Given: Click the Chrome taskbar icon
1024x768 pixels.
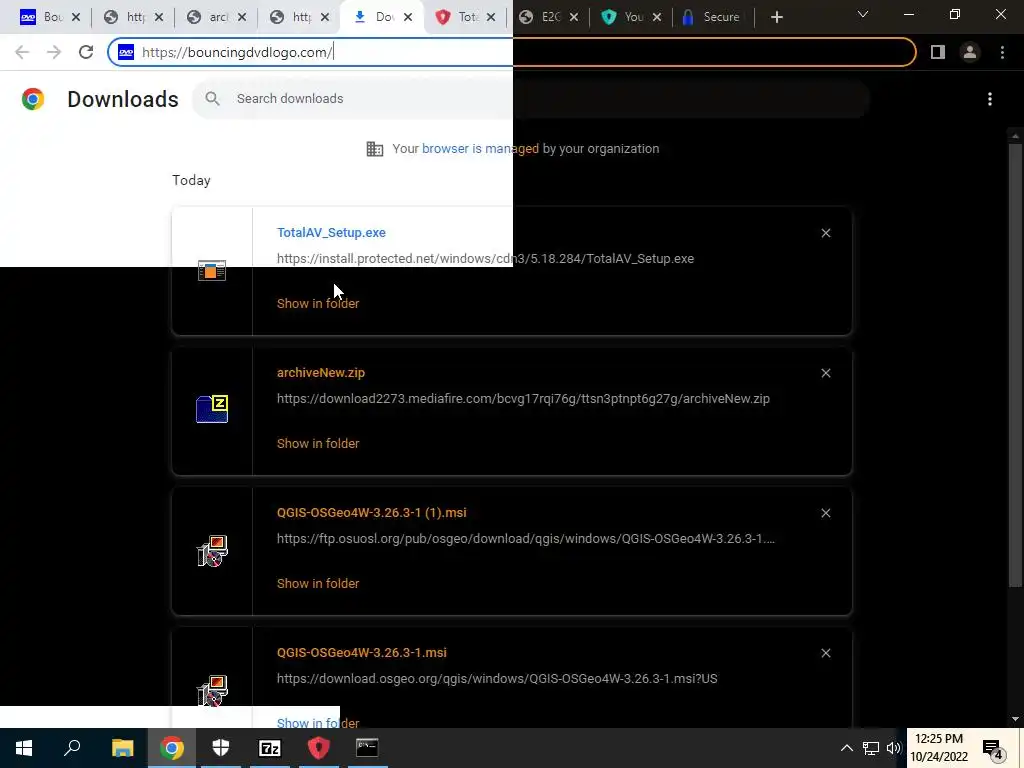Looking at the screenshot, I should [x=172, y=748].
